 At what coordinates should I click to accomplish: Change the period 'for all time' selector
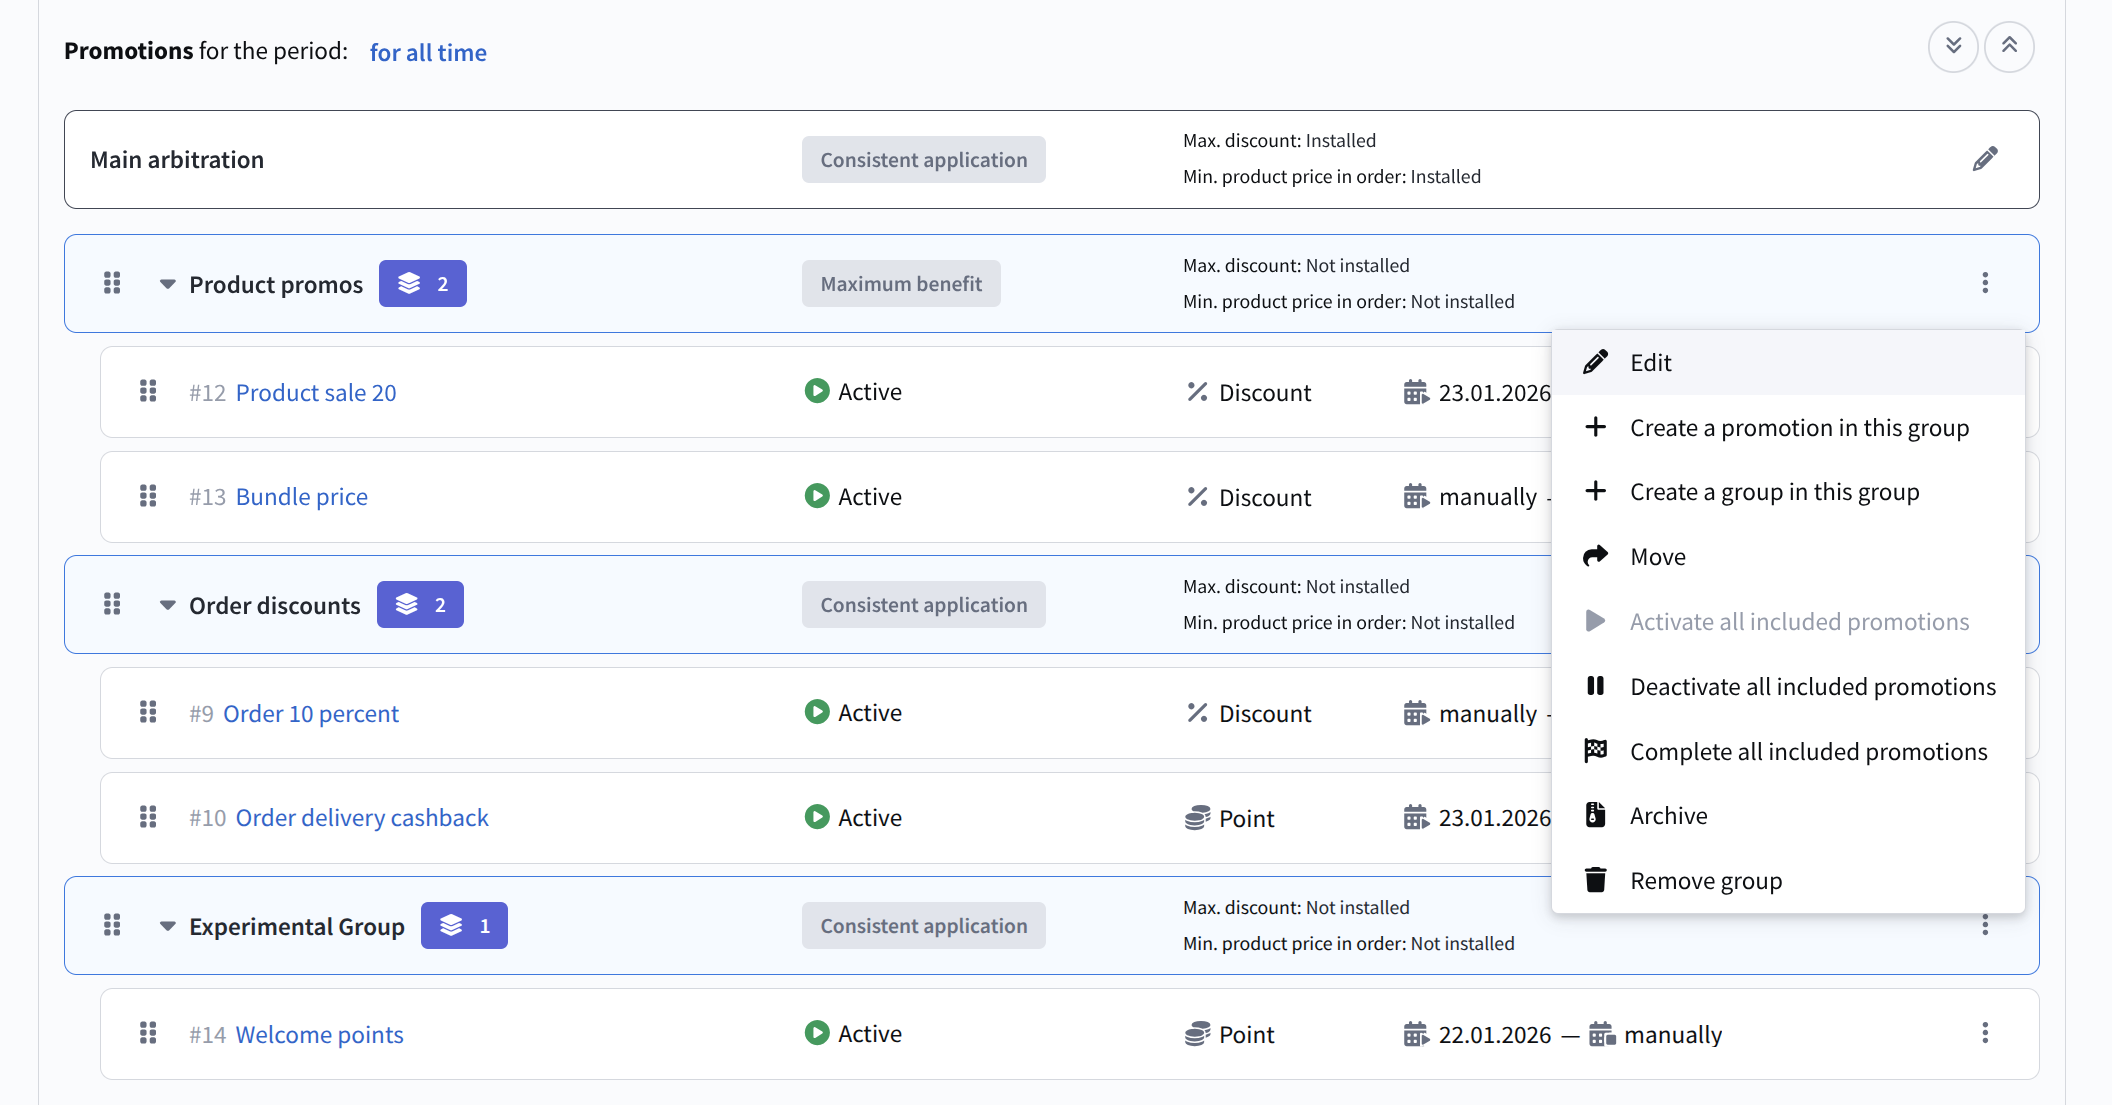[428, 52]
